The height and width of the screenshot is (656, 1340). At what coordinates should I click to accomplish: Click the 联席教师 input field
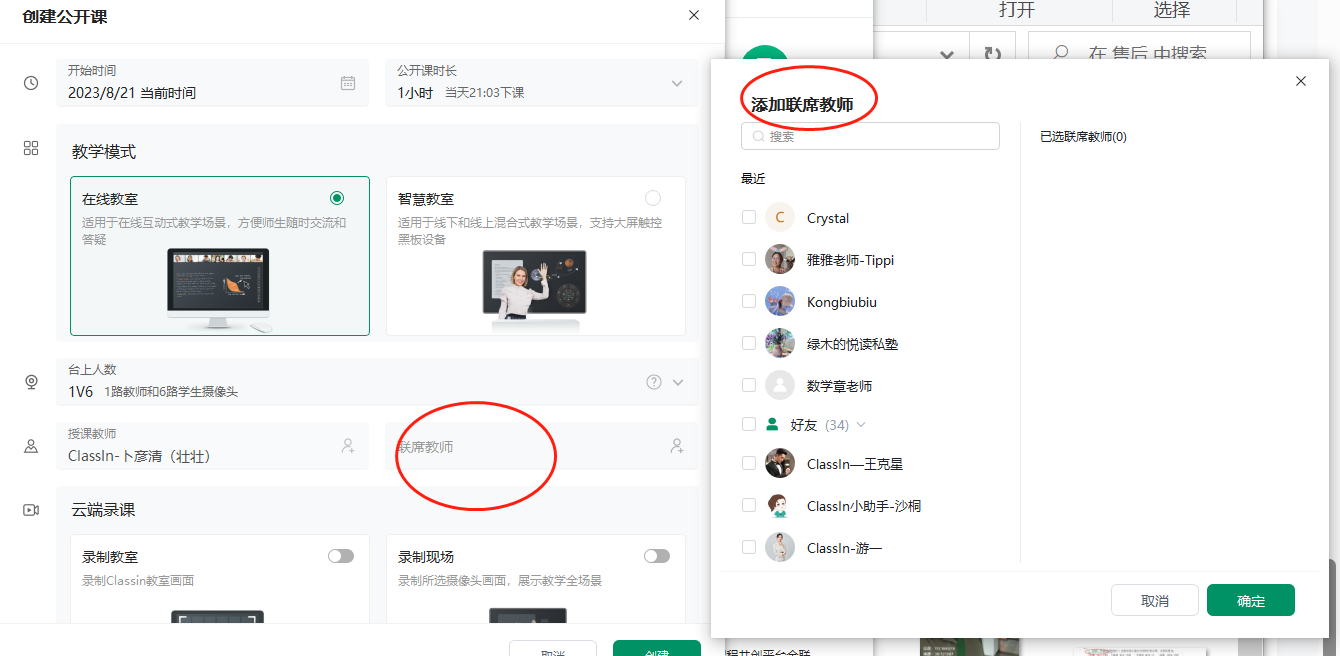click(542, 446)
